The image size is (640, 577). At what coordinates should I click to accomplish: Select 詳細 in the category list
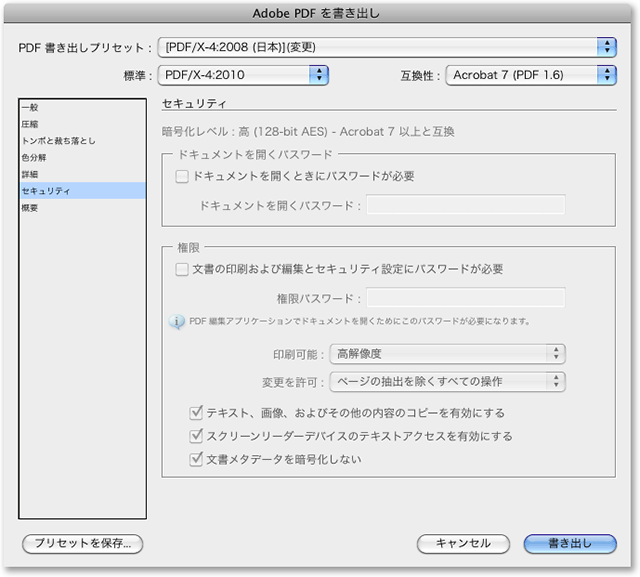30,174
